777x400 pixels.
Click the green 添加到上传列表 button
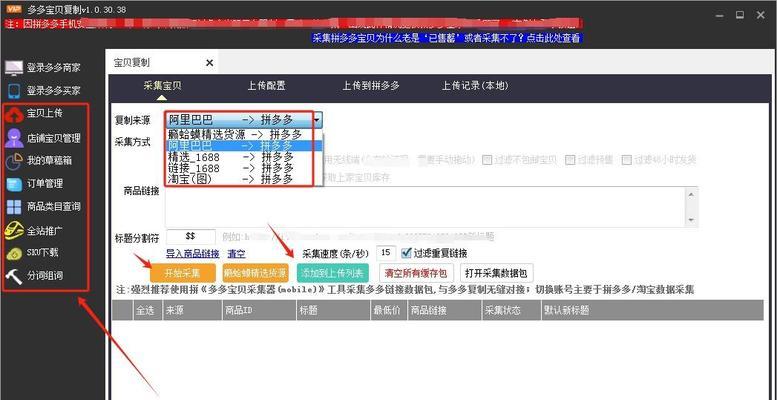(x=333, y=273)
